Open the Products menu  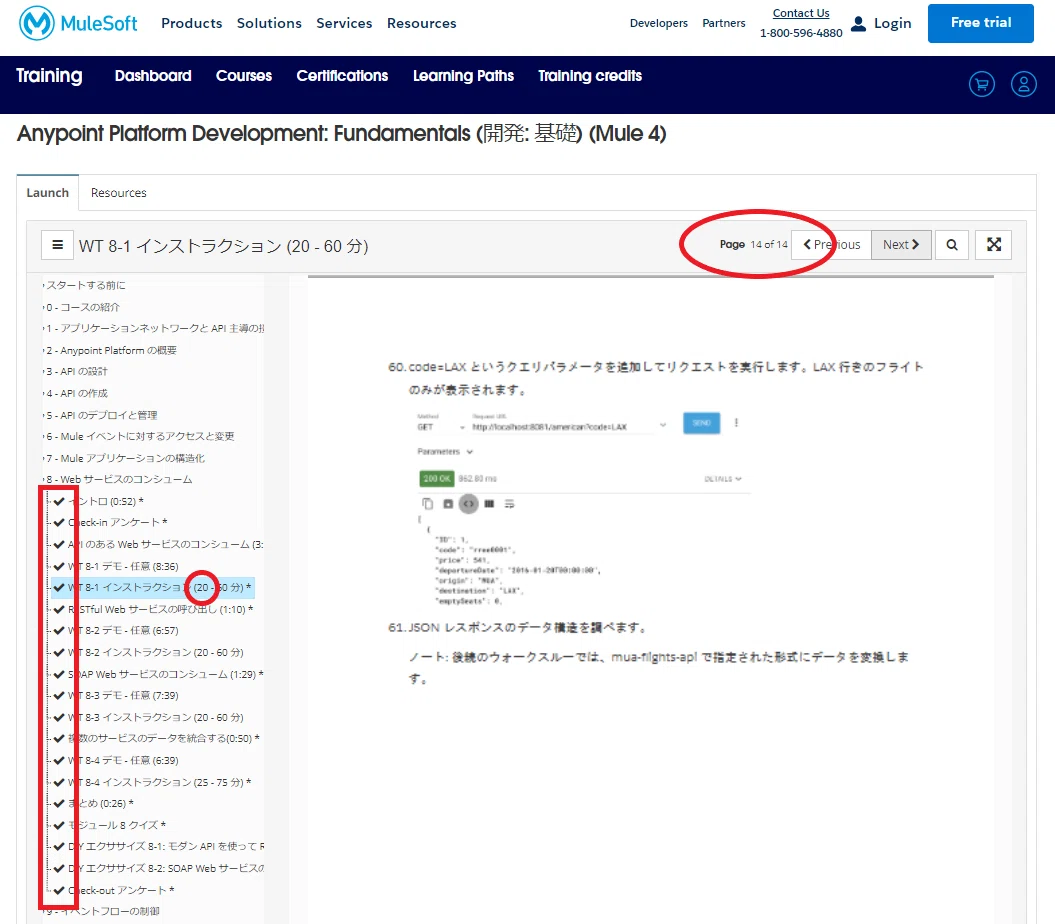(x=192, y=23)
